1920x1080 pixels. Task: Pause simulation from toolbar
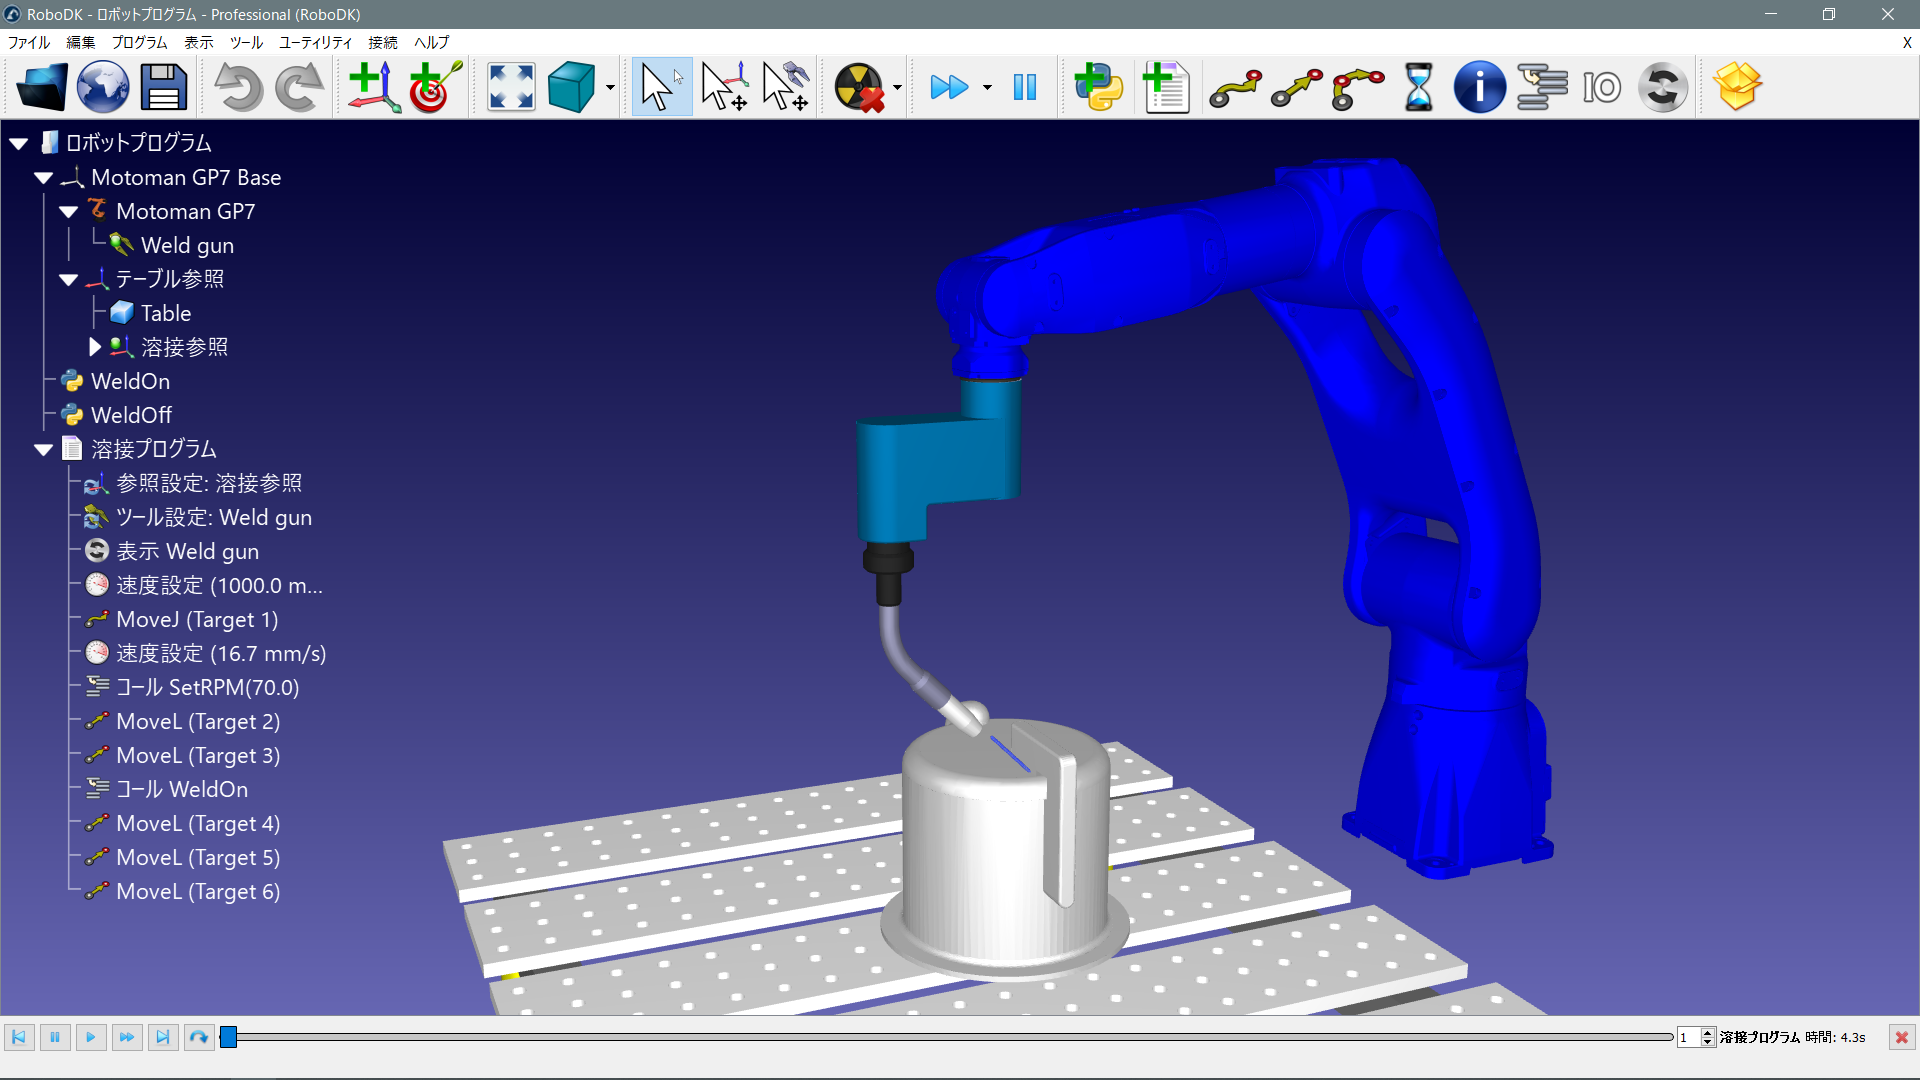point(1025,87)
